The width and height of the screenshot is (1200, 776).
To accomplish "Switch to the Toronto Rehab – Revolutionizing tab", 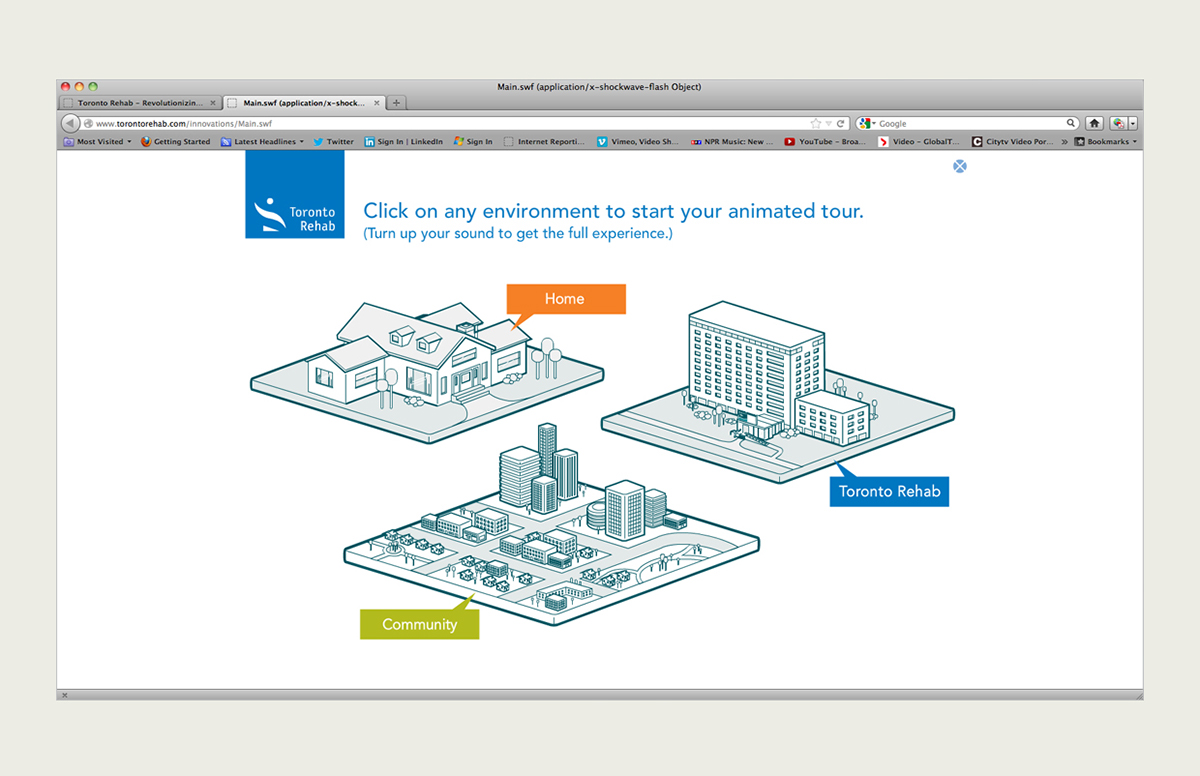I will pos(139,102).
